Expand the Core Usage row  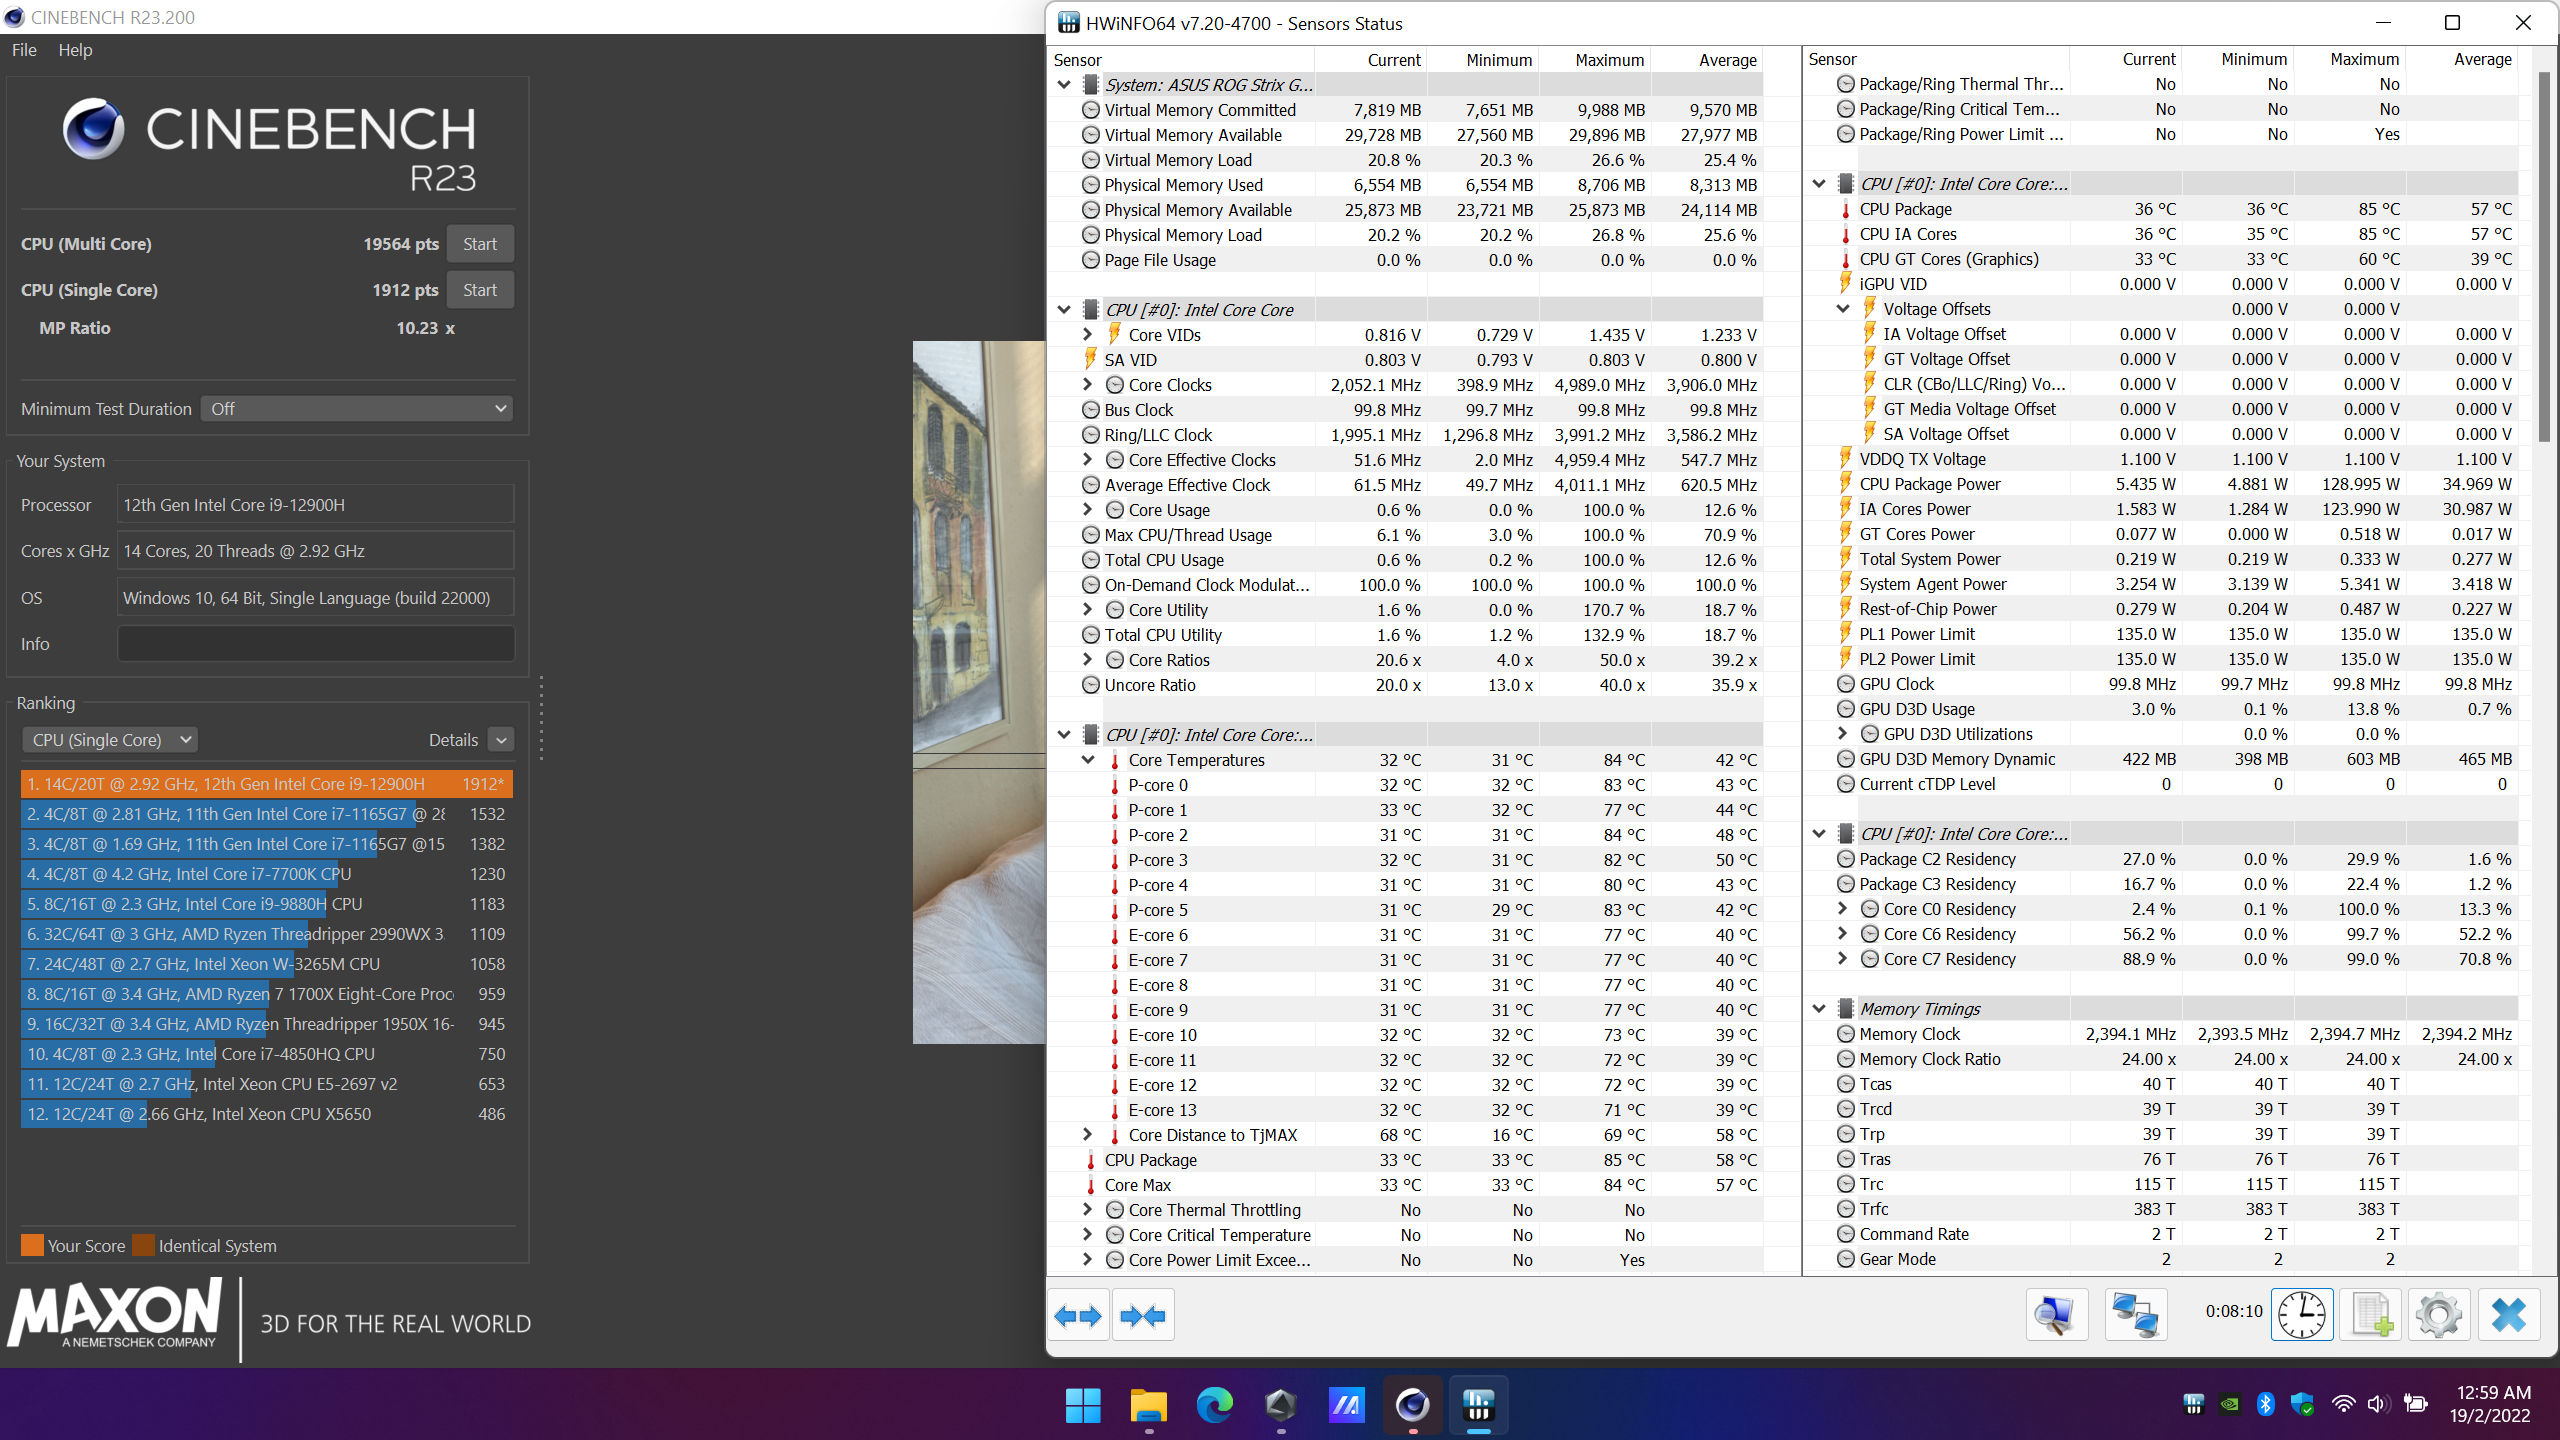[1088, 510]
